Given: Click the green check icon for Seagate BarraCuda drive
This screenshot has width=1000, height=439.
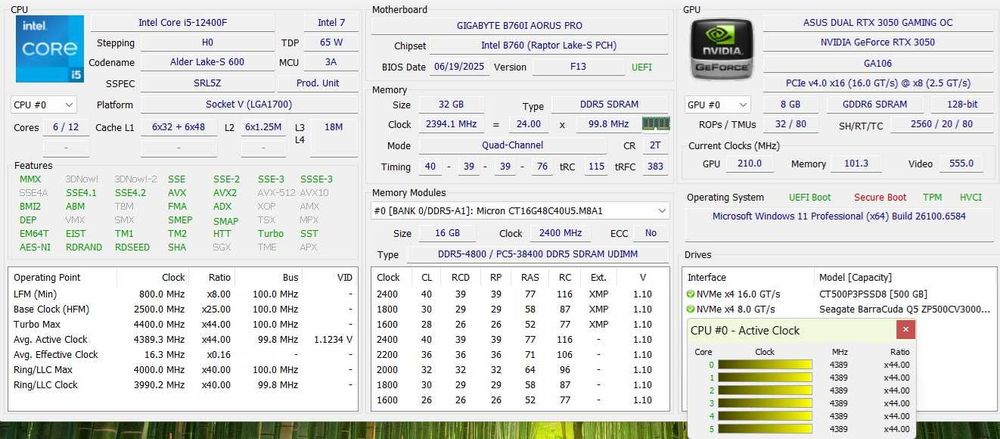Looking at the screenshot, I should [690, 309].
